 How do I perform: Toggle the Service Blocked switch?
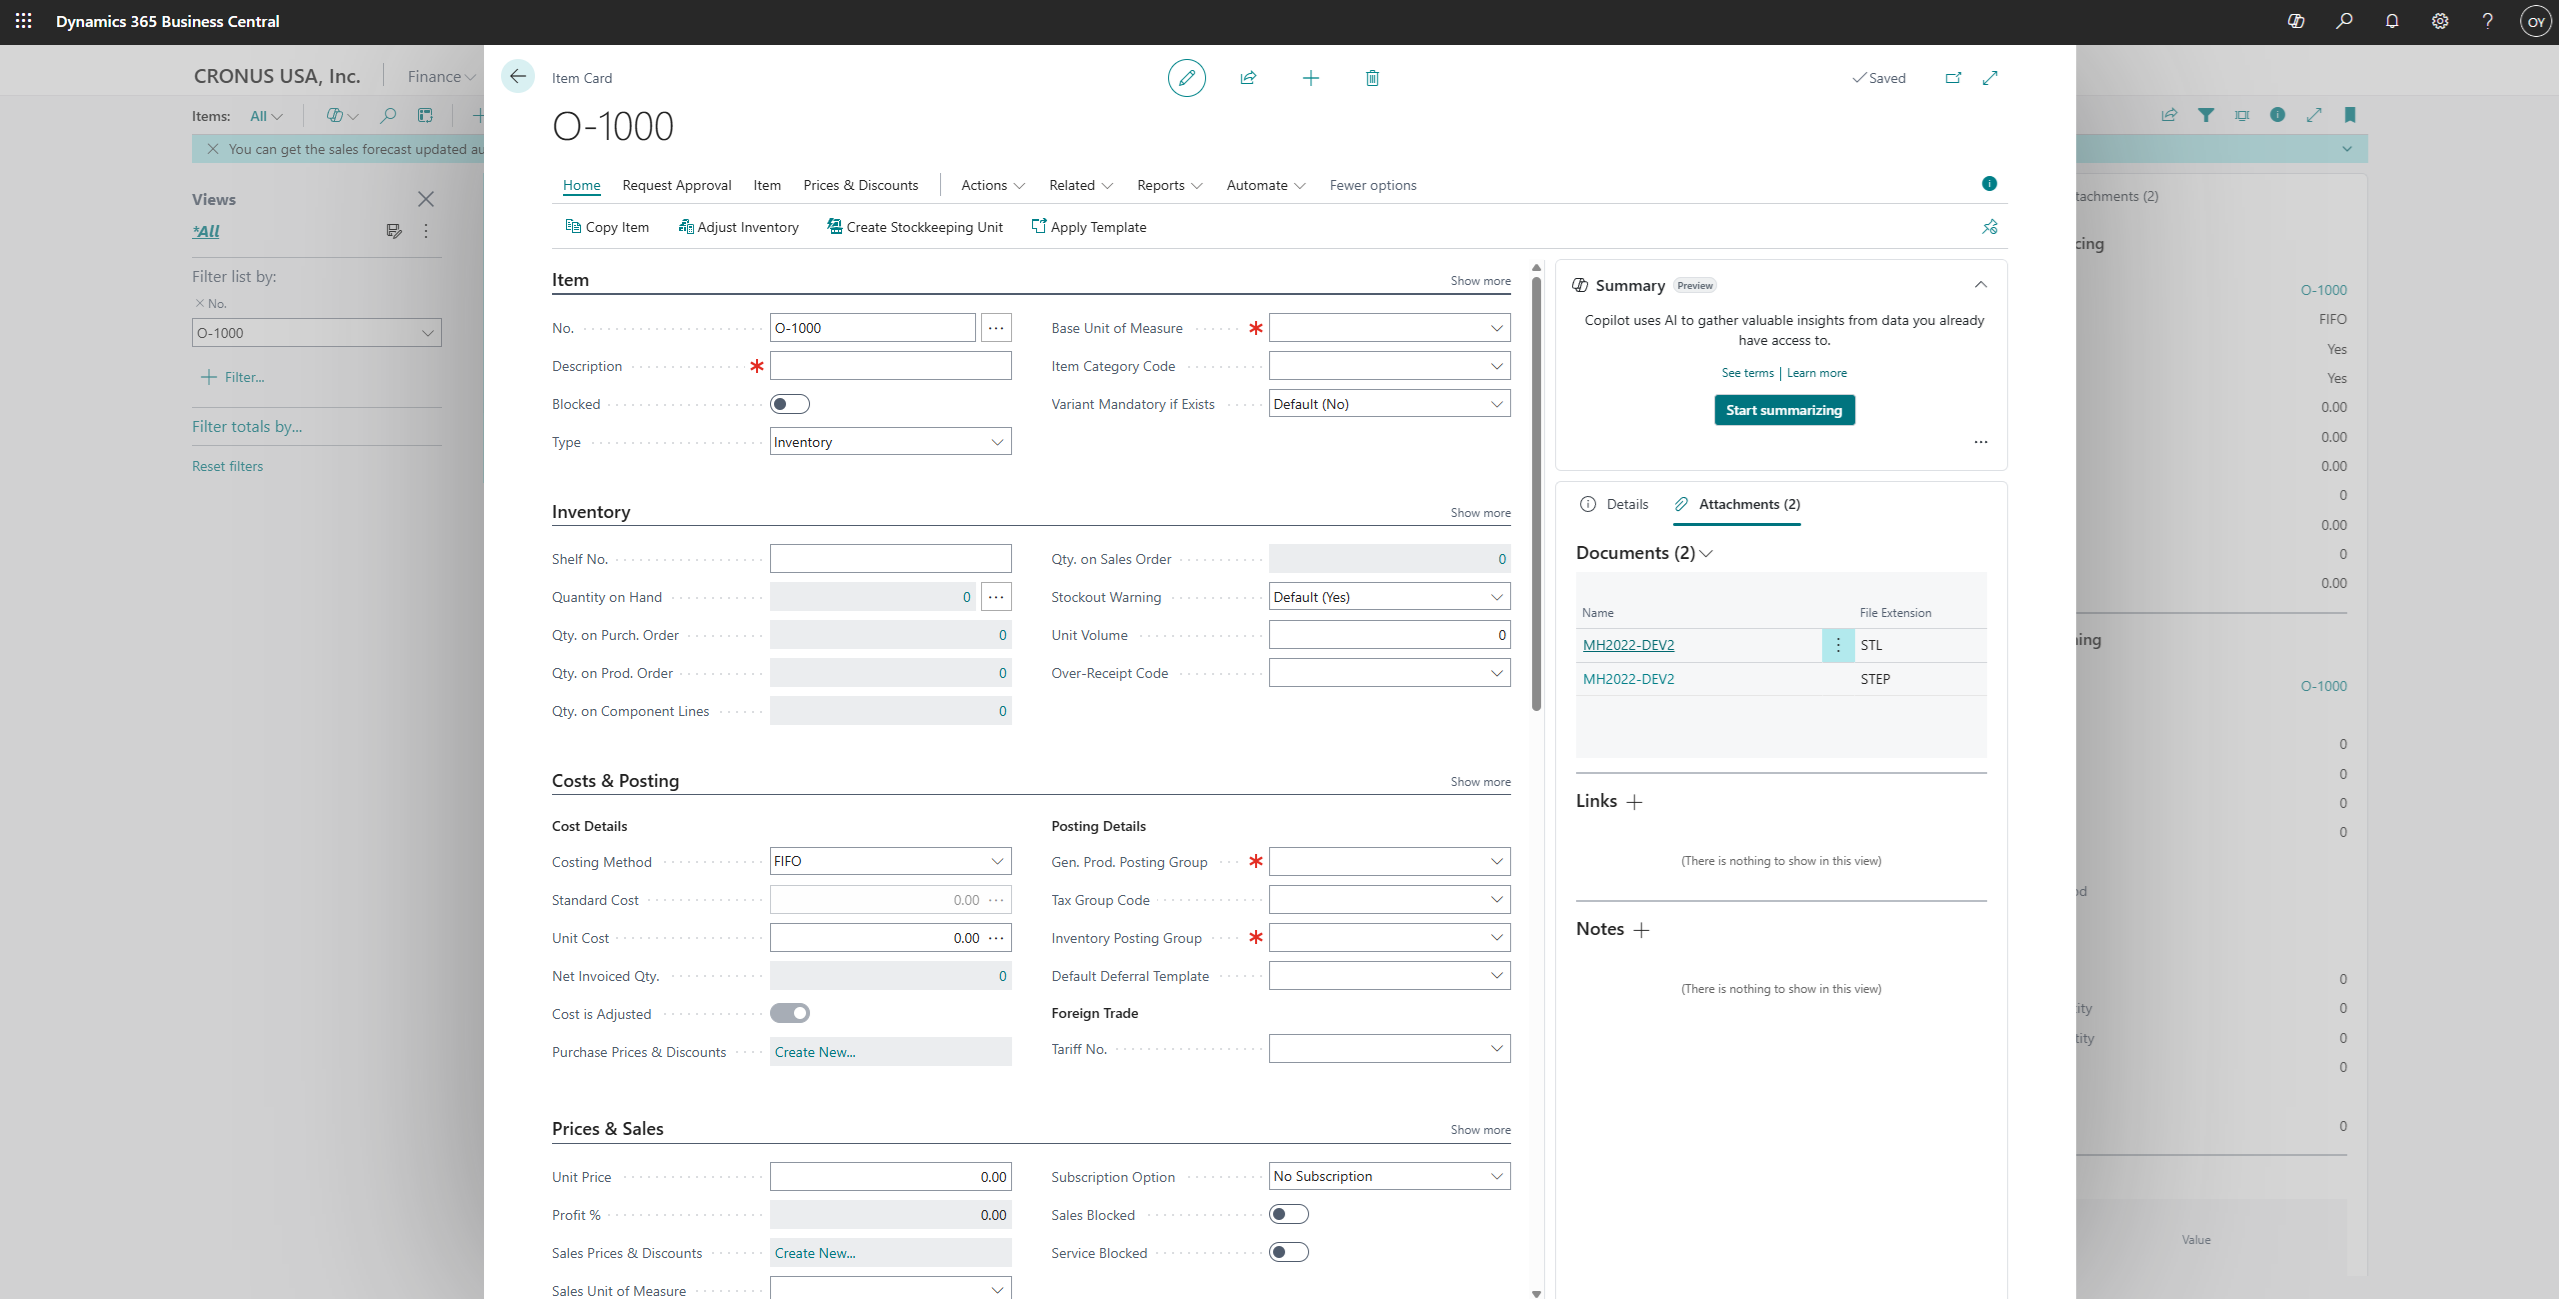click(1288, 1252)
